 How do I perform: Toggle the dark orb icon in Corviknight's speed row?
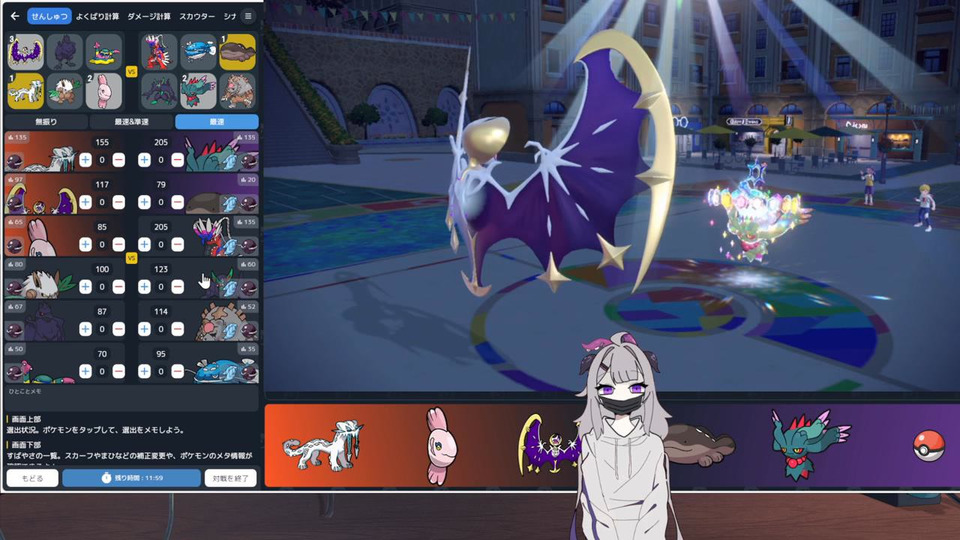tap(14, 331)
